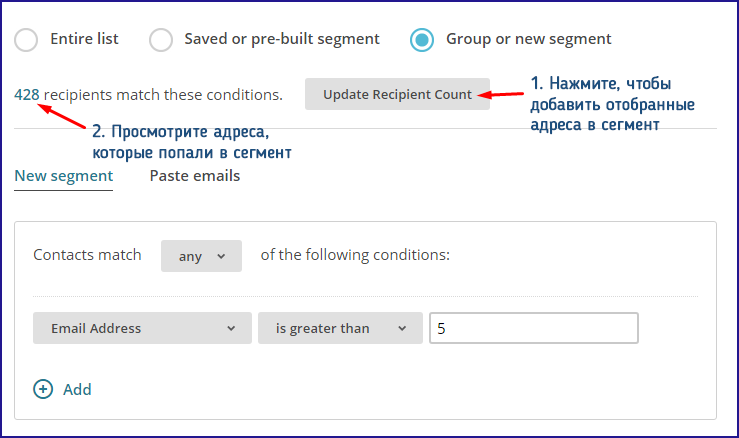This screenshot has height=438, width=739.
Task: Open the 'any' match type dropdown
Action: tap(201, 256)
